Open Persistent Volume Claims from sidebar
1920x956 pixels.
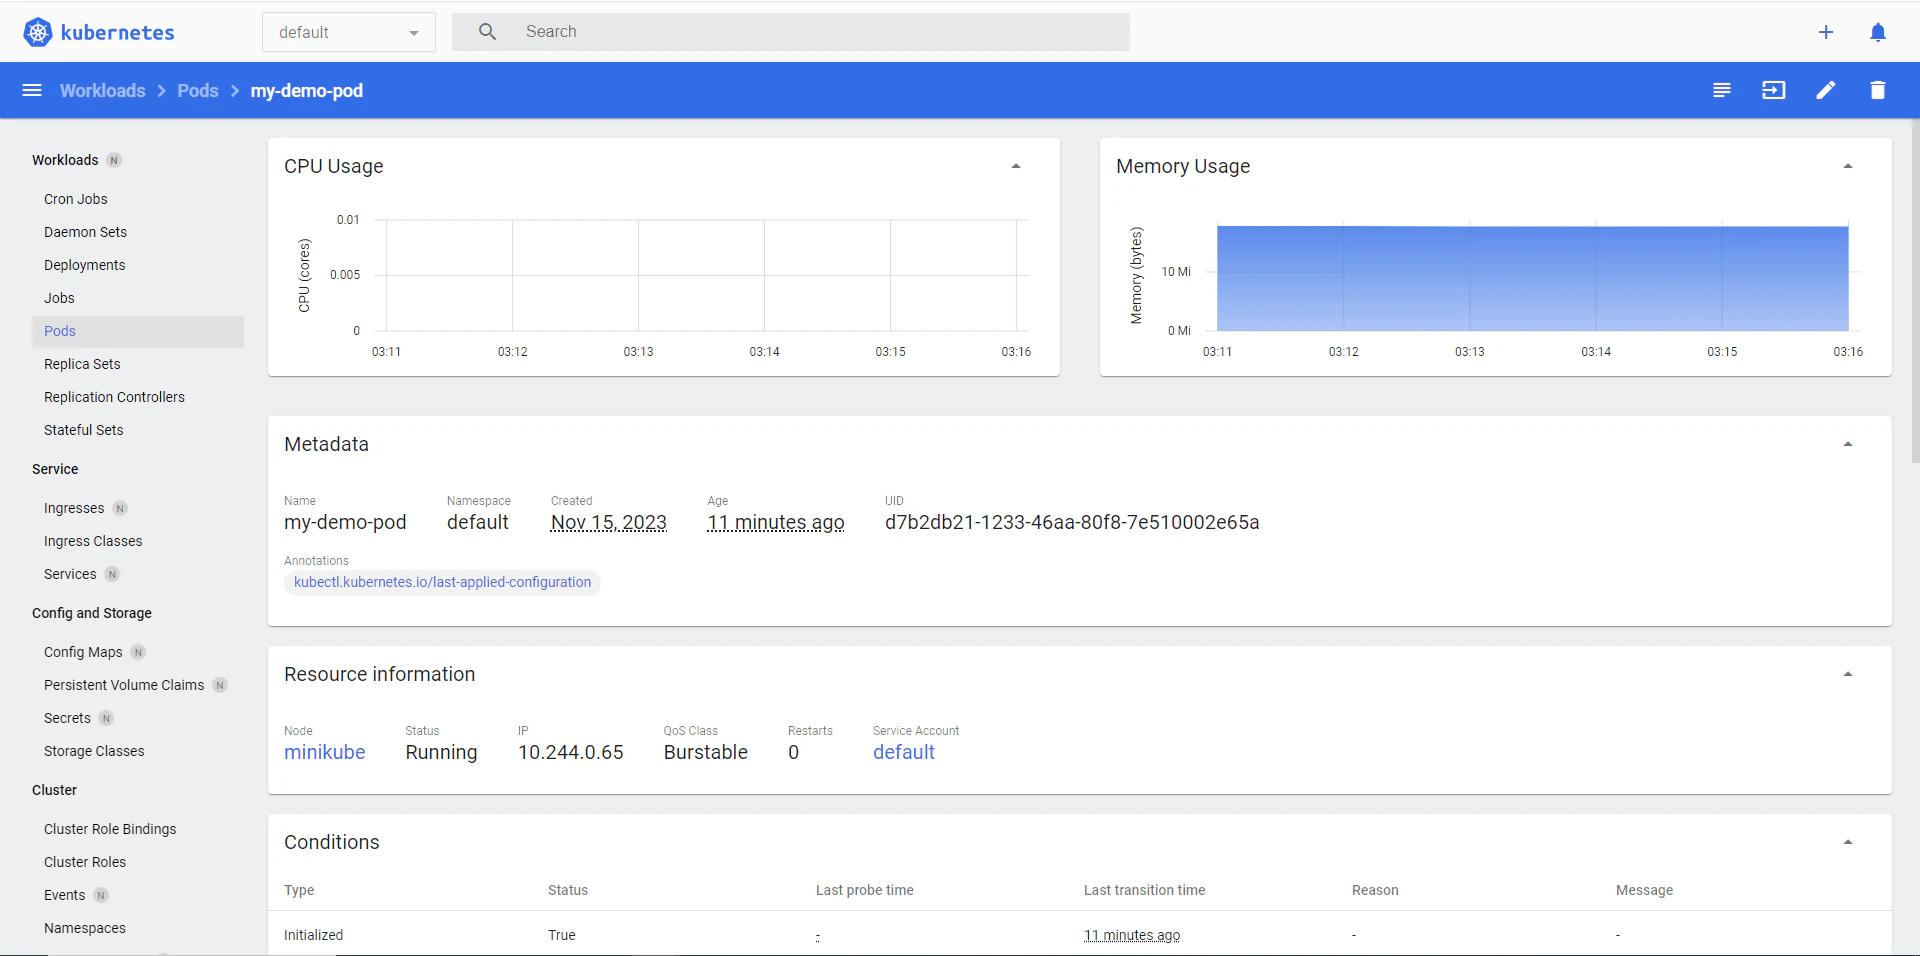click(126, 685)
